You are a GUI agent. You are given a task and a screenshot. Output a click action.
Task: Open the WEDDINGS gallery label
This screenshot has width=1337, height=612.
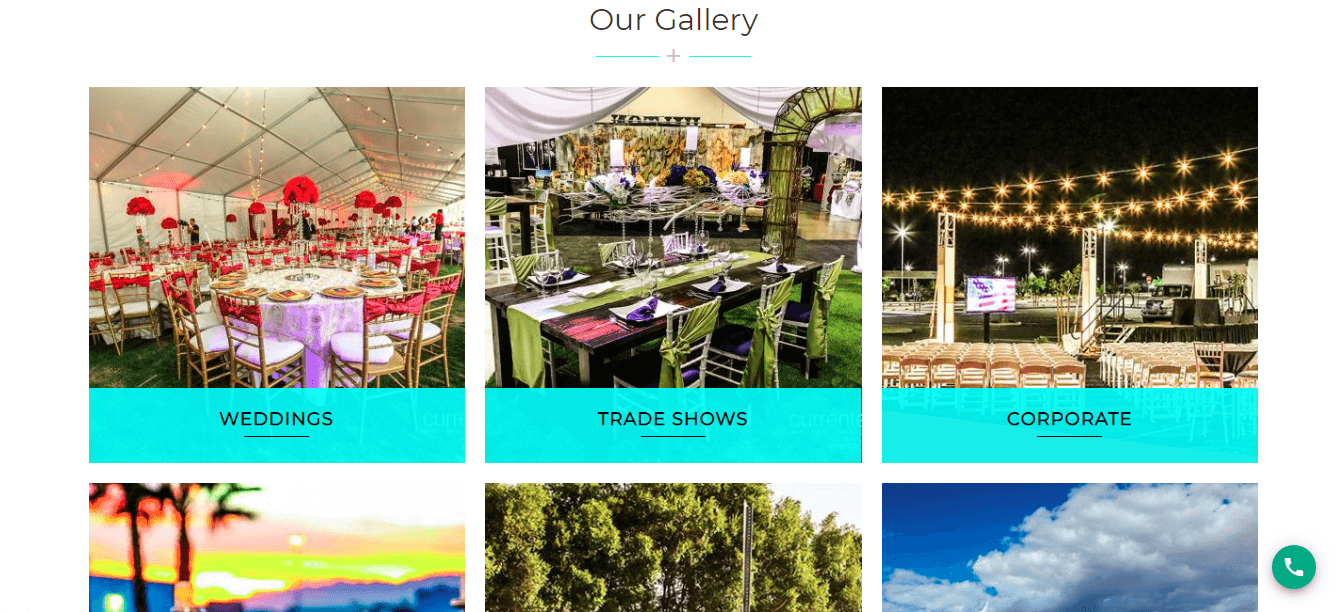pyautogui.click(x=276, y=419)
